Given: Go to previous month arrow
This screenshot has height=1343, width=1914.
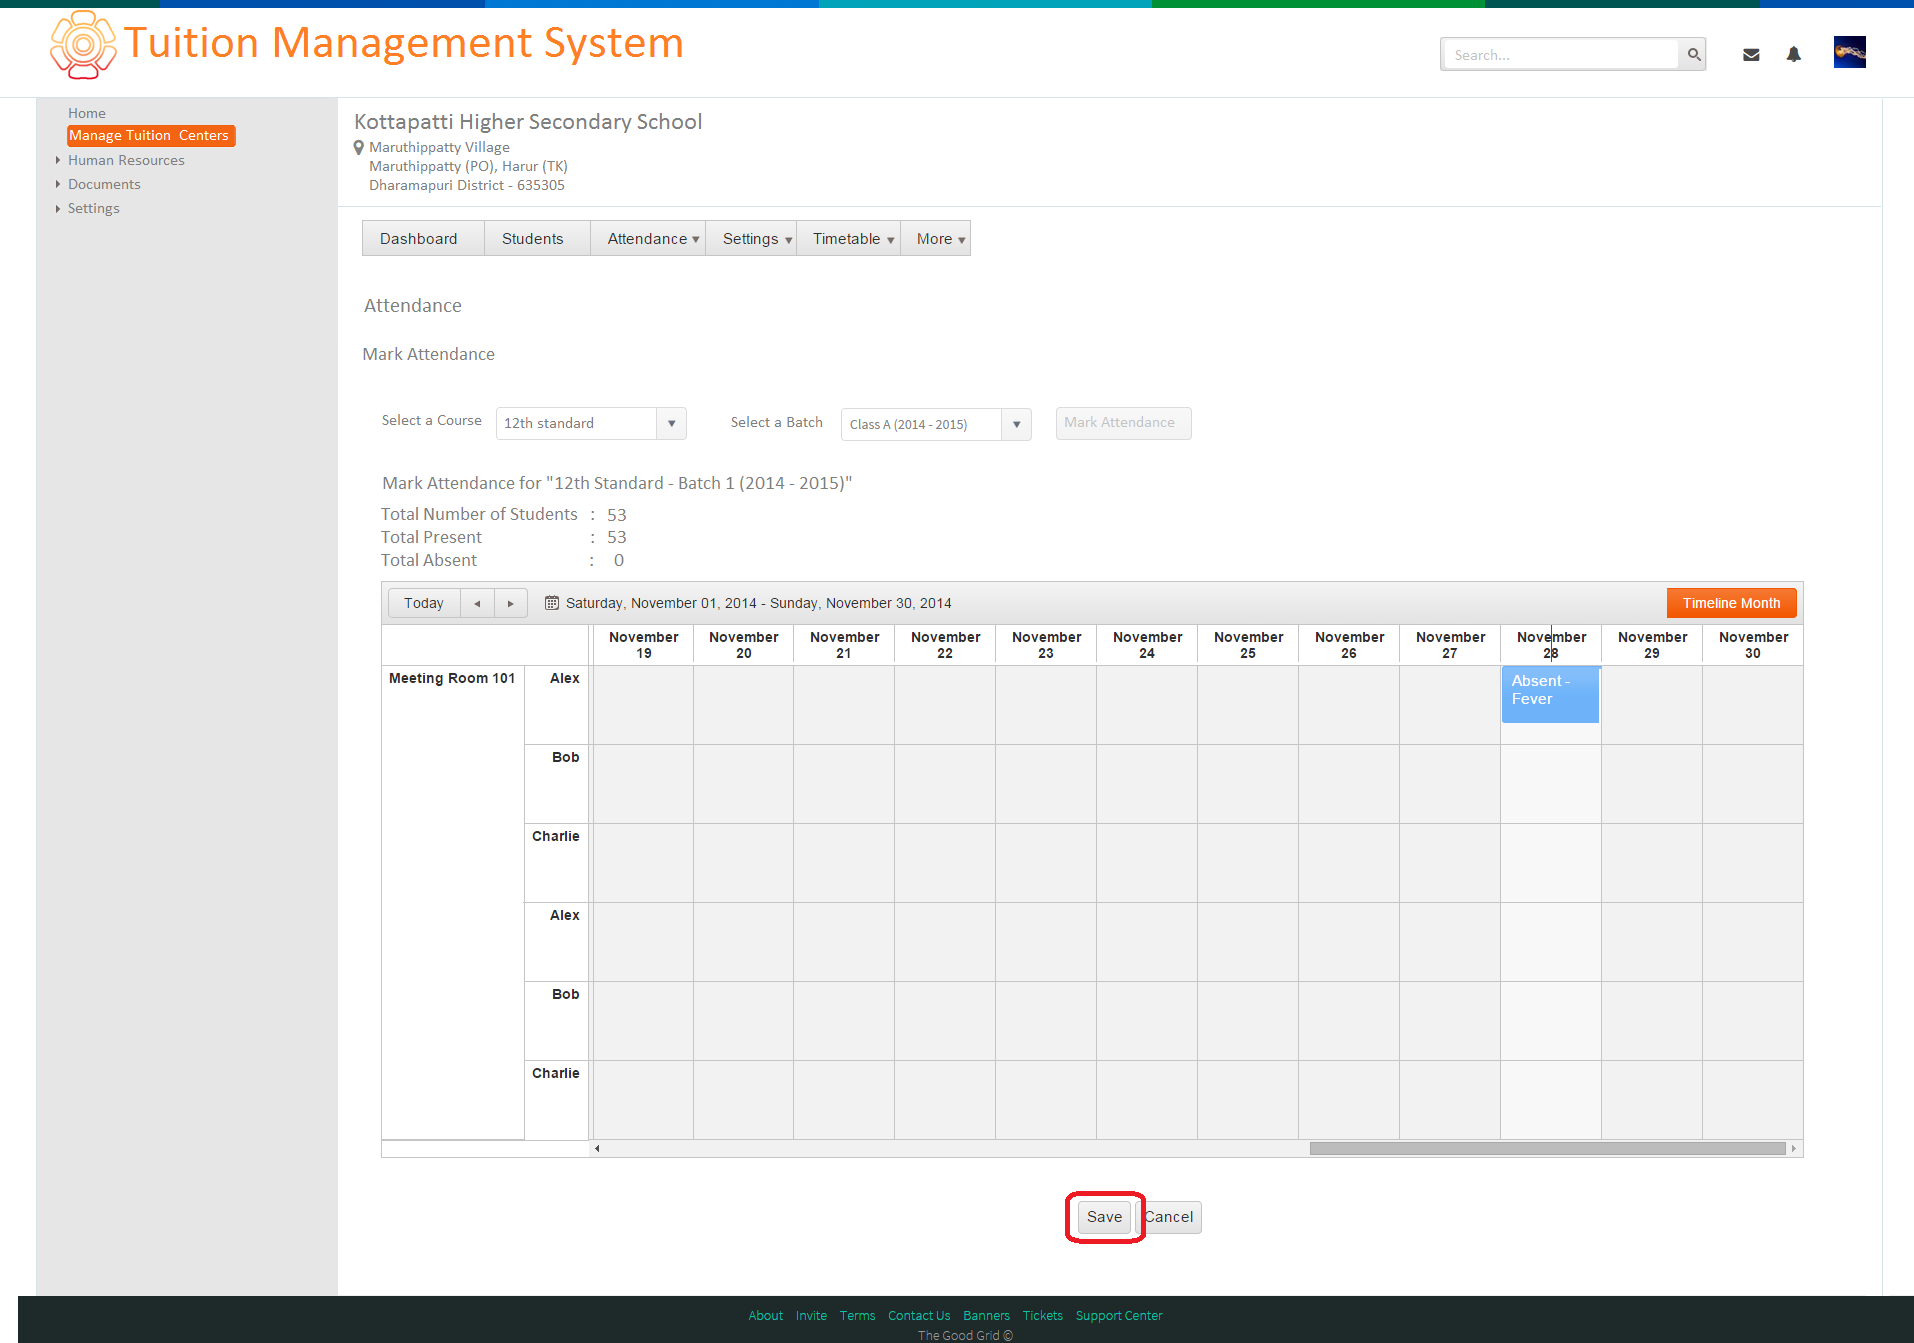Looking at the screenshot, I should (477, 603).
